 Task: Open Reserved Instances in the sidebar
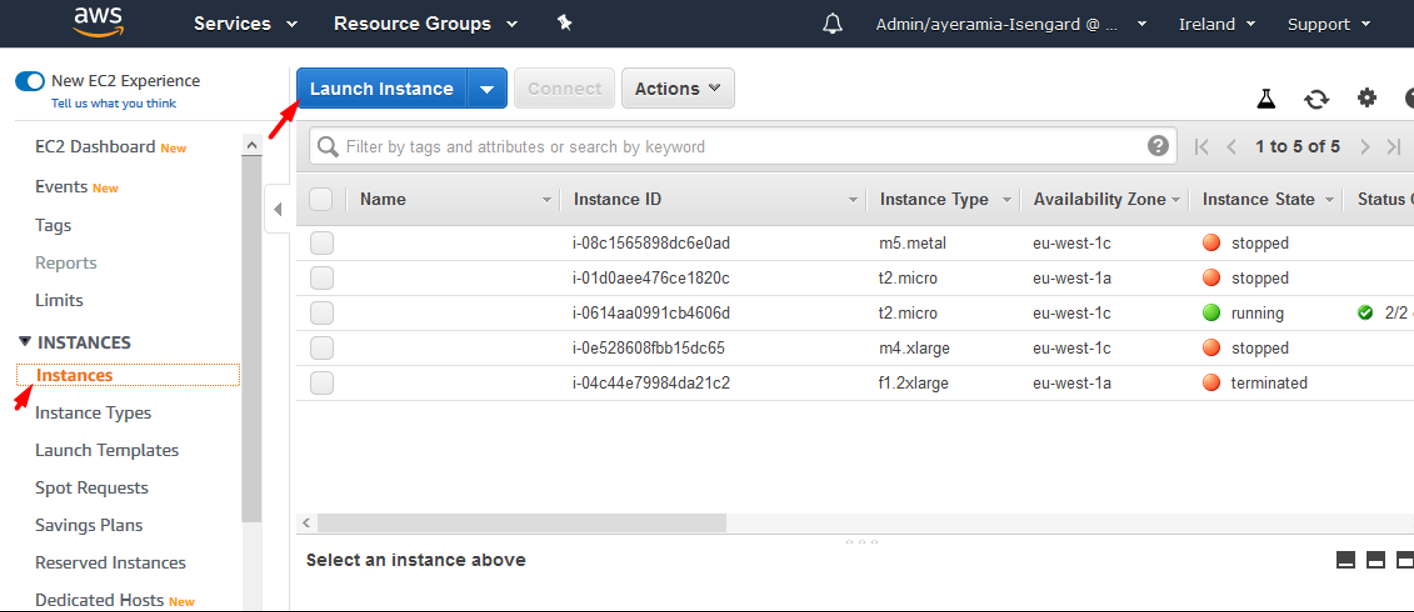pos(110,563)
